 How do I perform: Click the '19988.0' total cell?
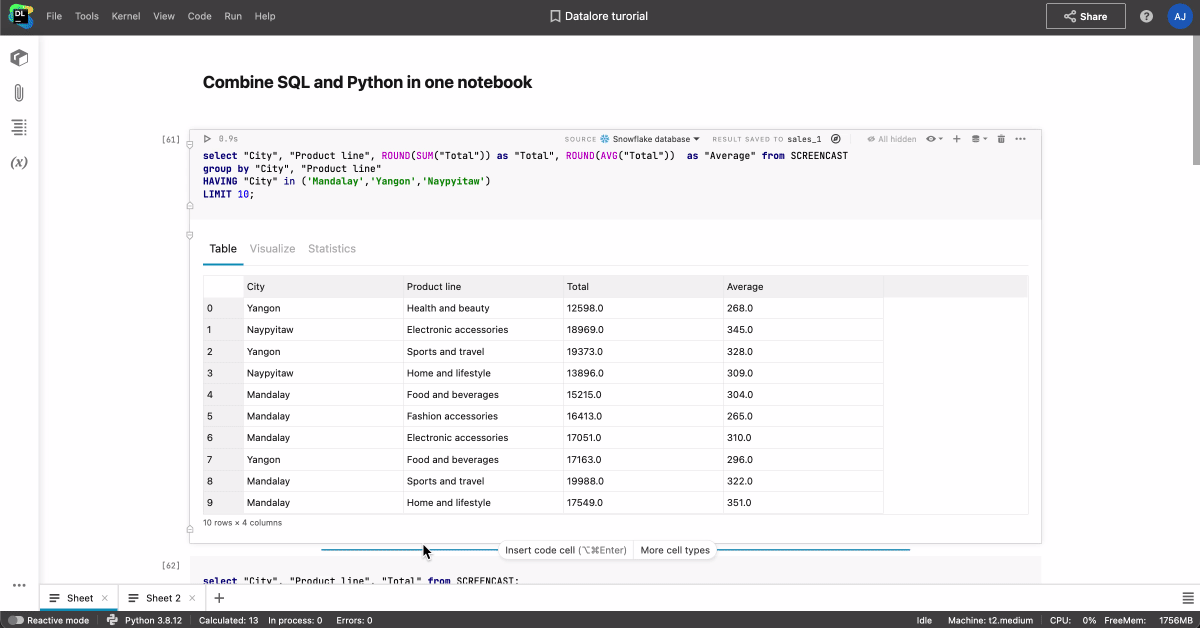[x=643, y=481]
